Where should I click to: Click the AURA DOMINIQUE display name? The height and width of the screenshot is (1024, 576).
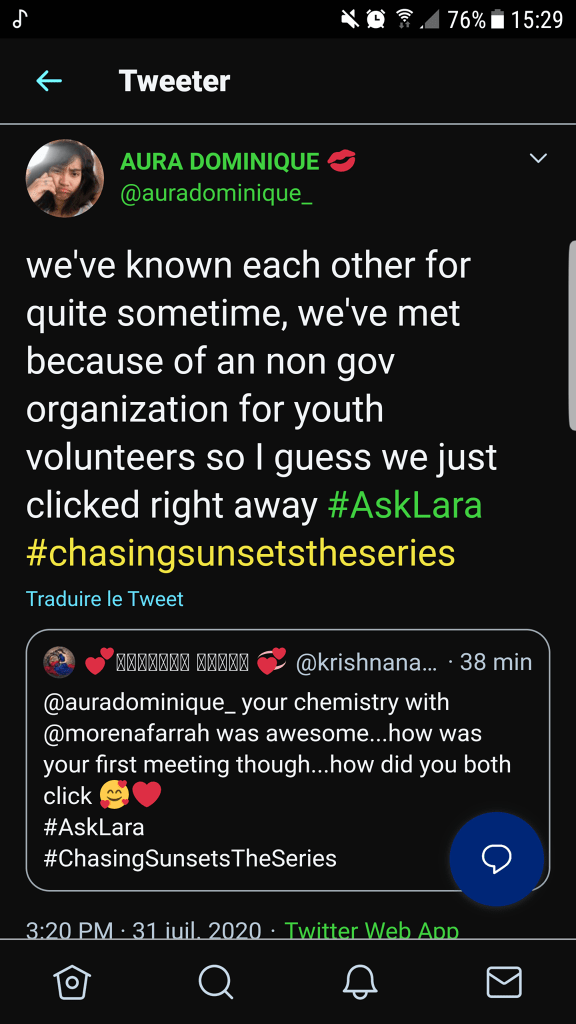pos(220,161)
